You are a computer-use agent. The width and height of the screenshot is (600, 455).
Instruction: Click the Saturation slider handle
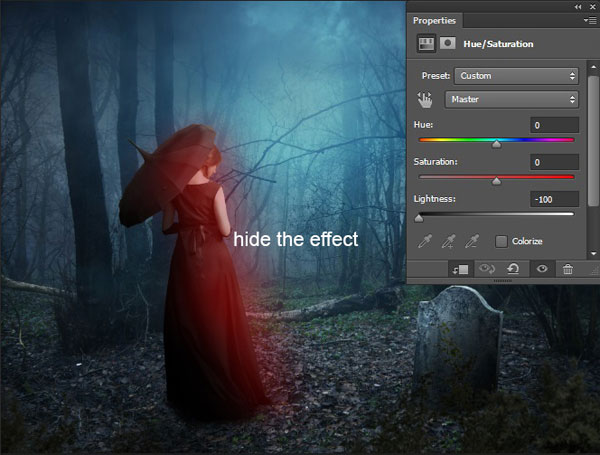[496, 181]
